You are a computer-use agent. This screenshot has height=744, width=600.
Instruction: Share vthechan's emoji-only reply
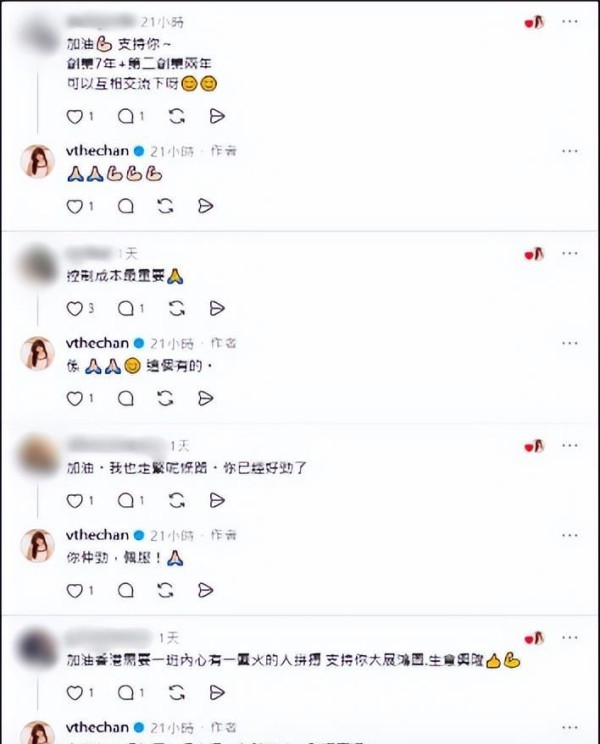pos(205,206)
